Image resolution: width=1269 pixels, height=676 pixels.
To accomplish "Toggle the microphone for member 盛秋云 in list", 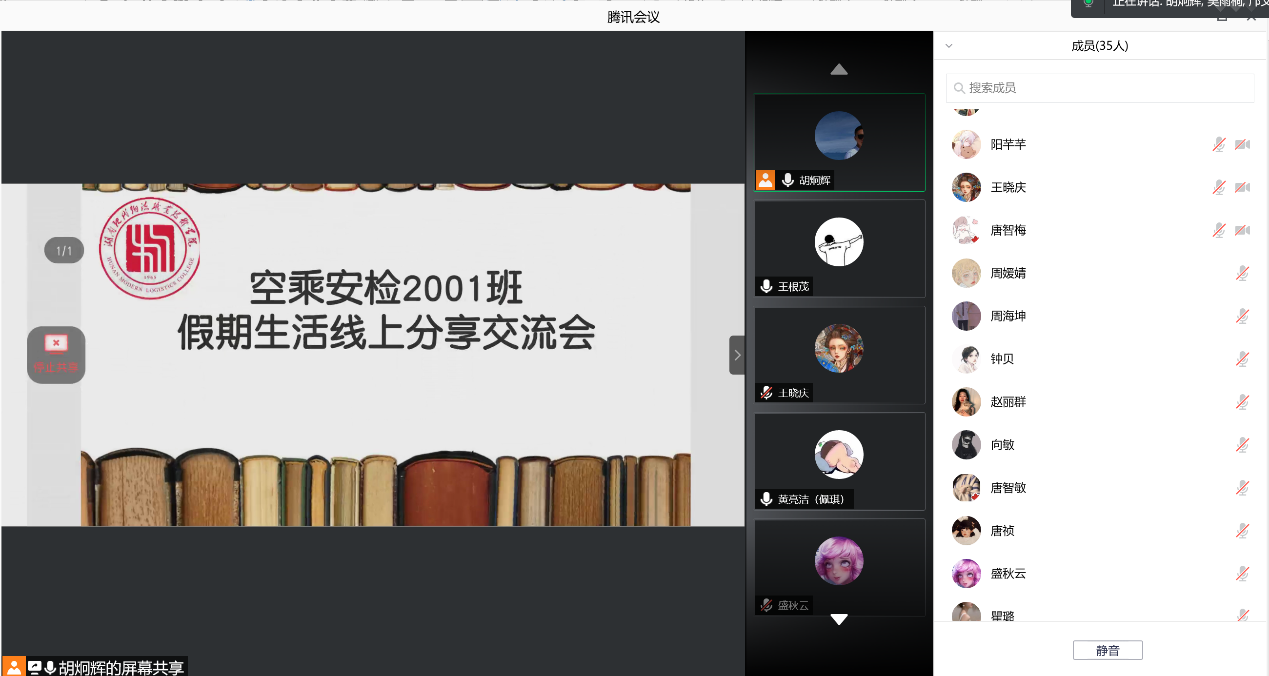I will (x=1242, y=574).
